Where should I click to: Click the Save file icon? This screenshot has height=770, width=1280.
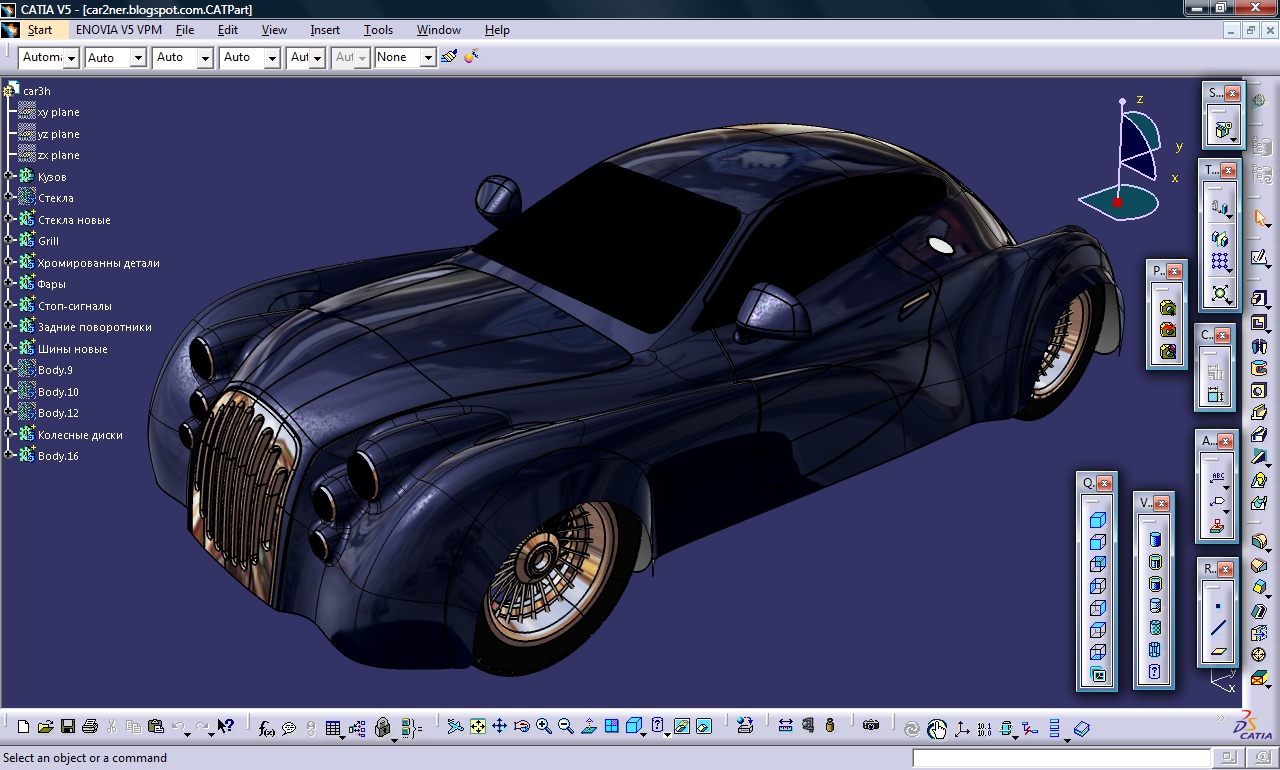pyautogui.click(x=67, y=727)
